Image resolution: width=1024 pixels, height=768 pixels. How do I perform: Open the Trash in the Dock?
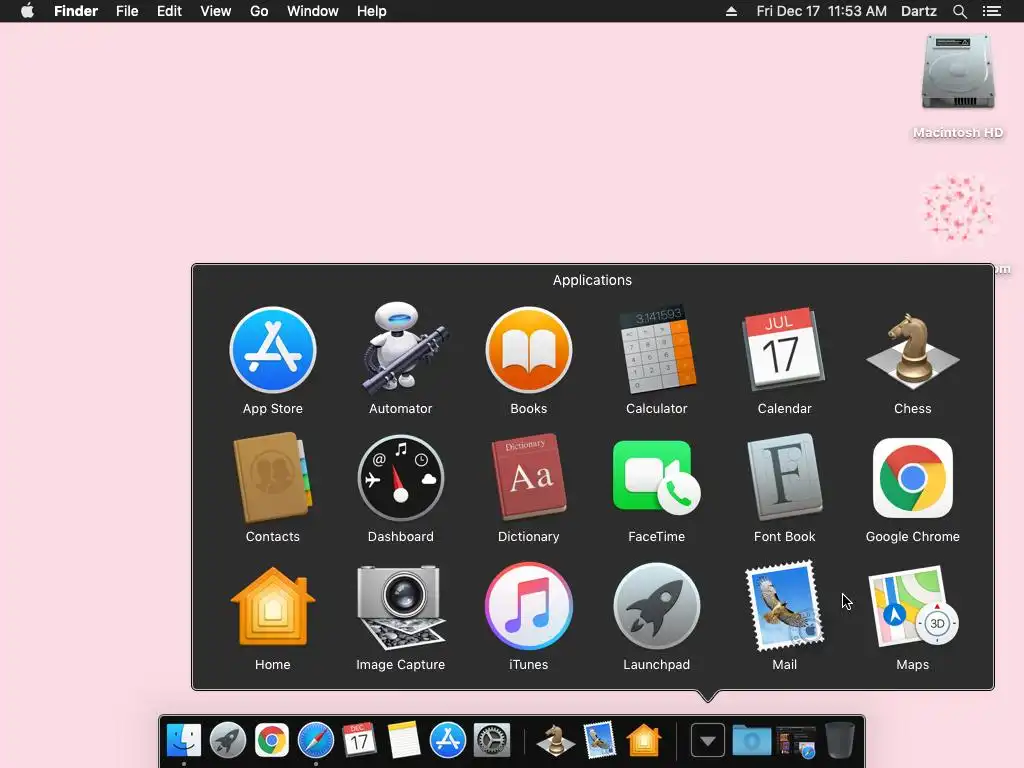tap(840, 741)
